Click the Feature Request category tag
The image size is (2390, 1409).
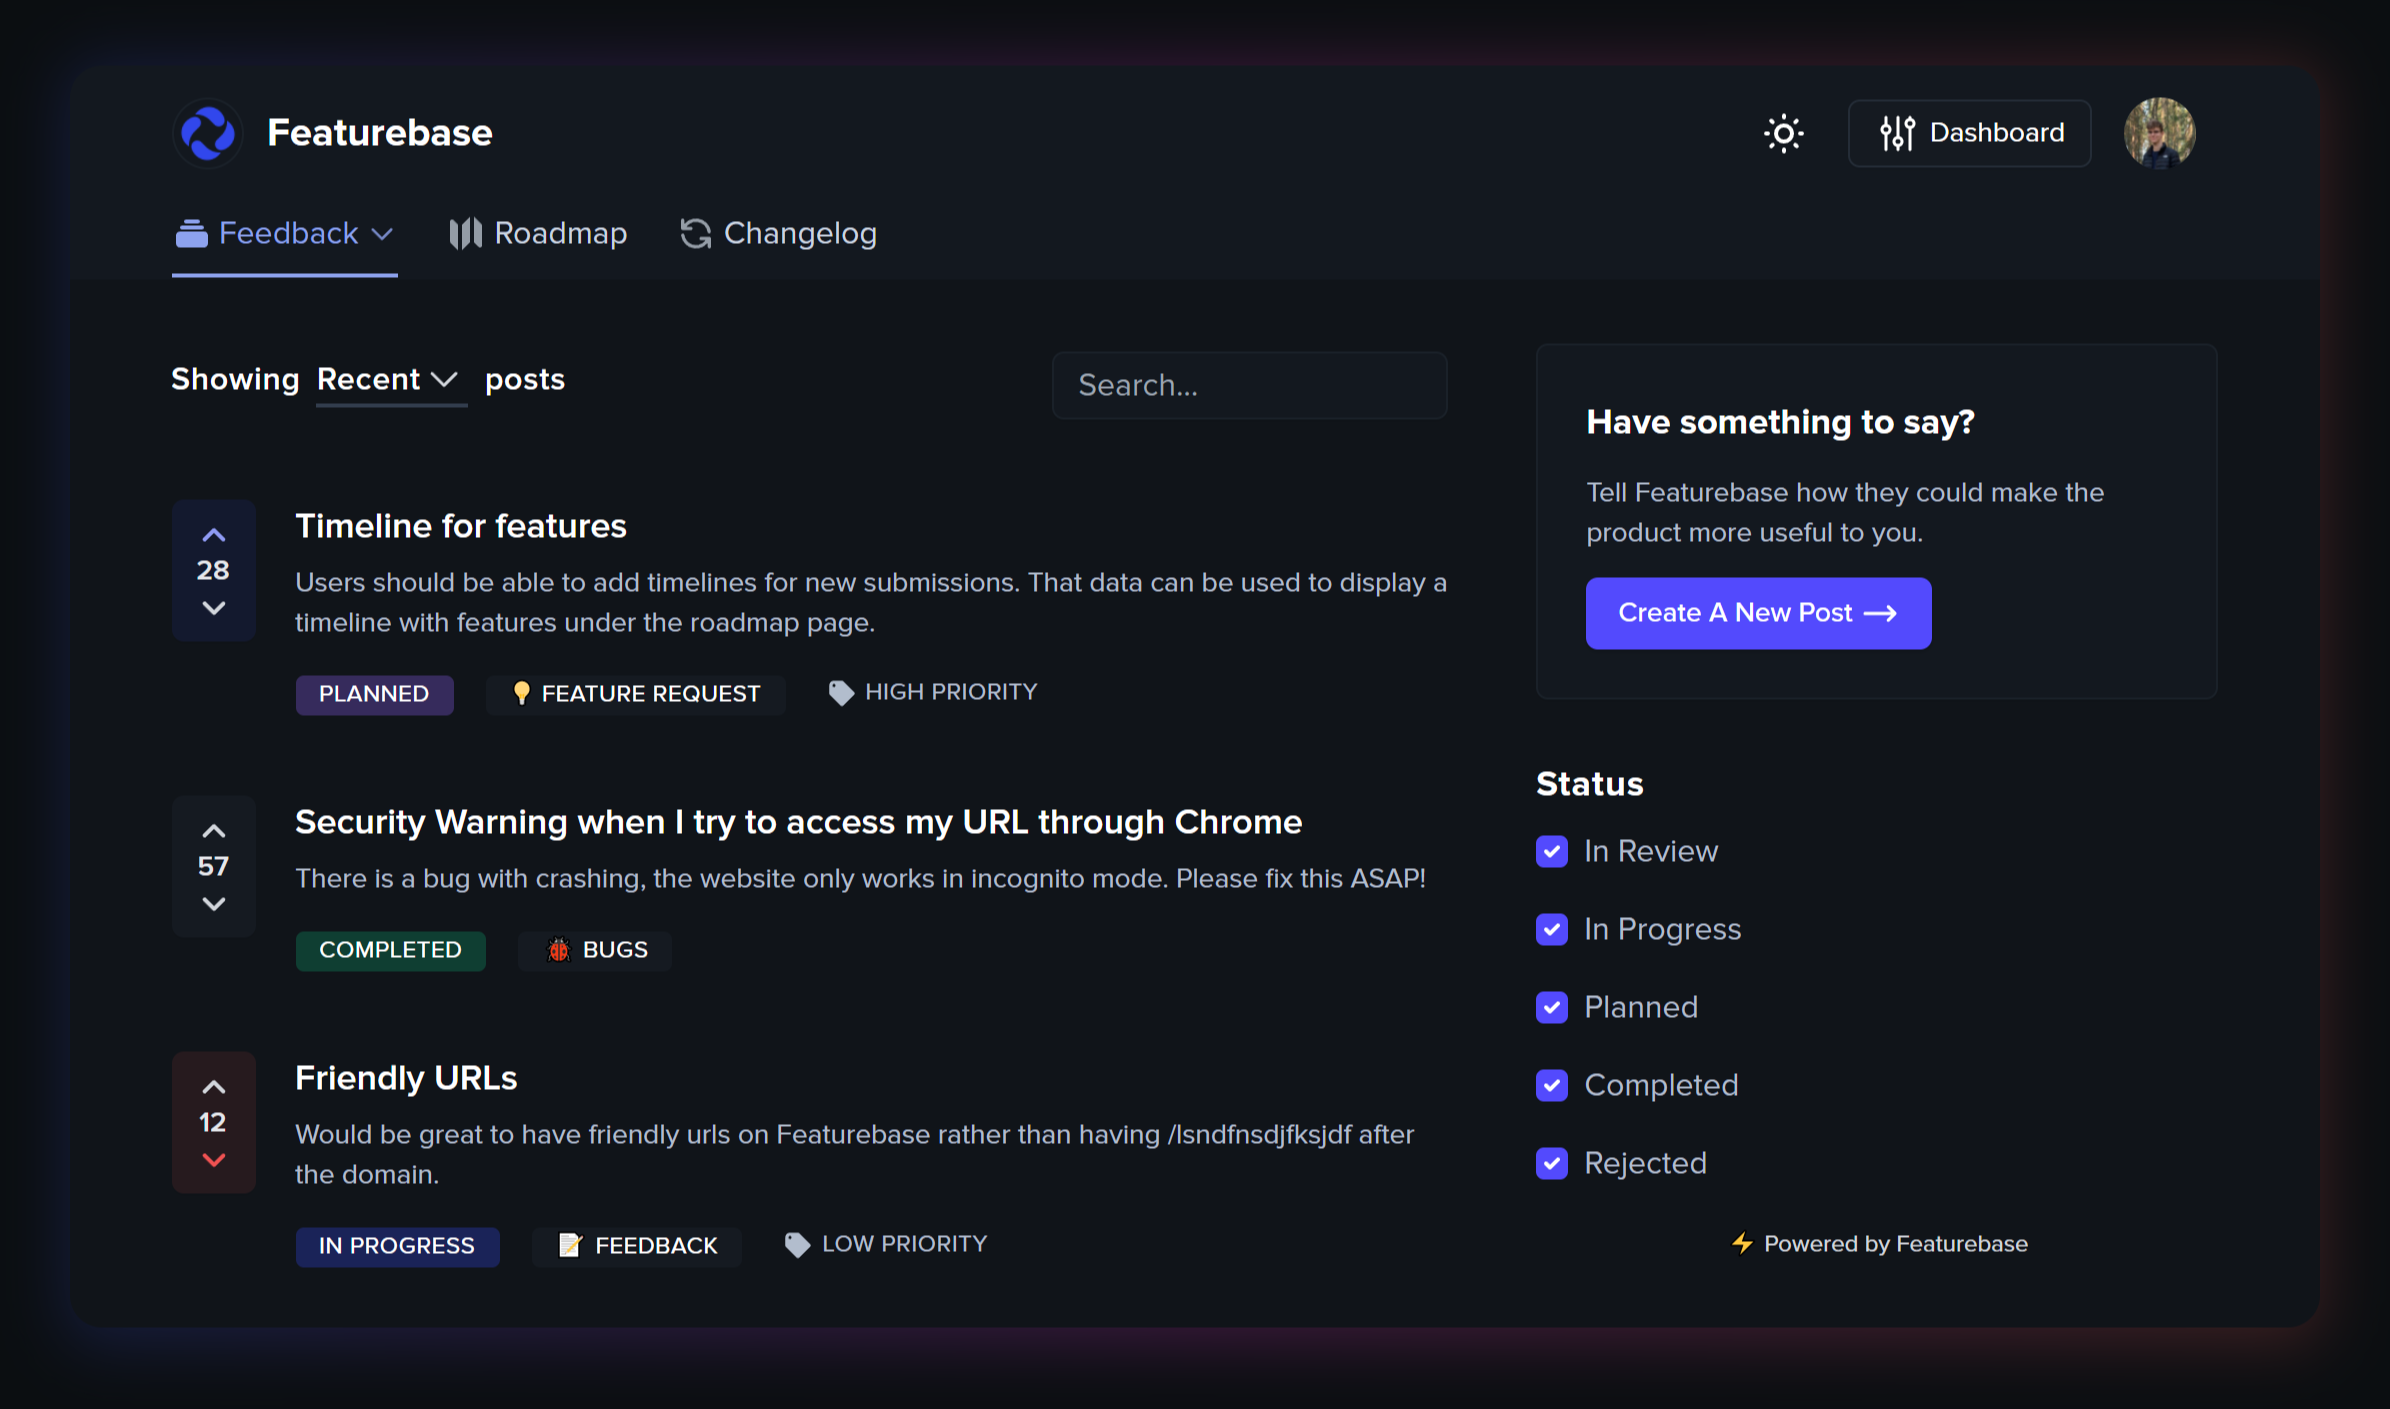[x=636, y=694]
